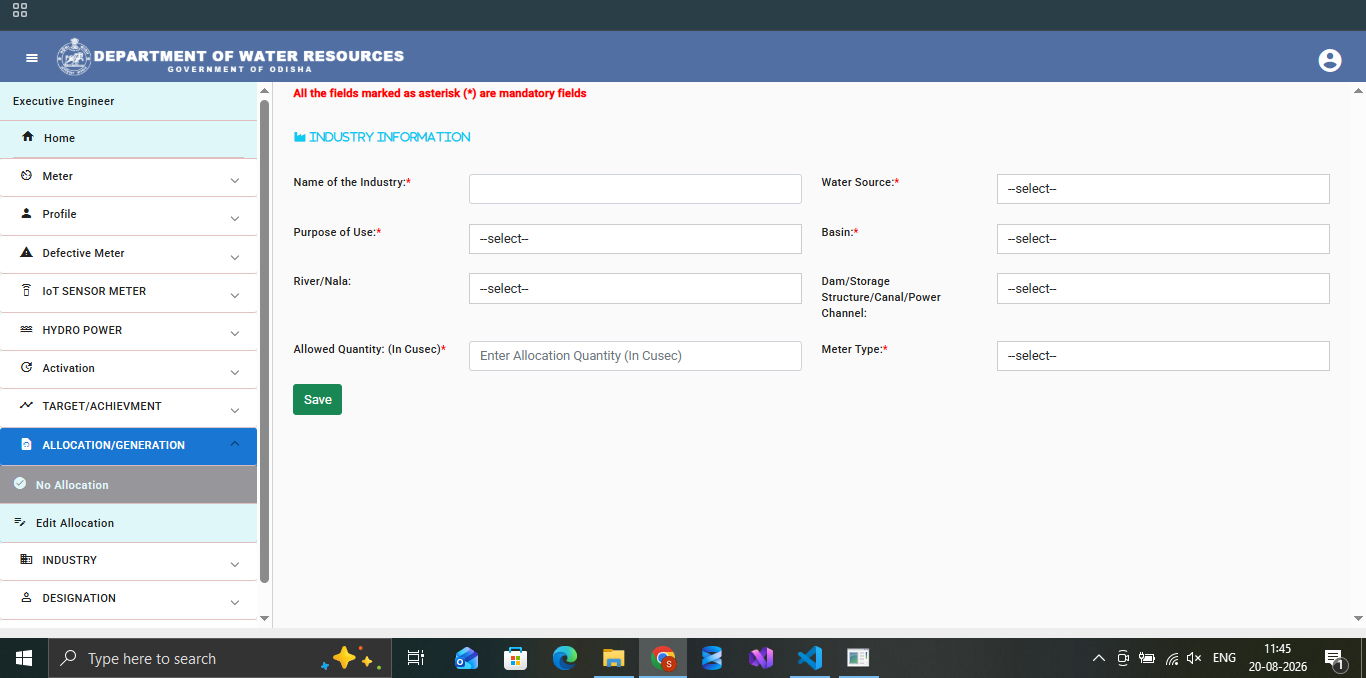Click the ENG language indicator
1366x678 pixels.
click(1224, 658)
